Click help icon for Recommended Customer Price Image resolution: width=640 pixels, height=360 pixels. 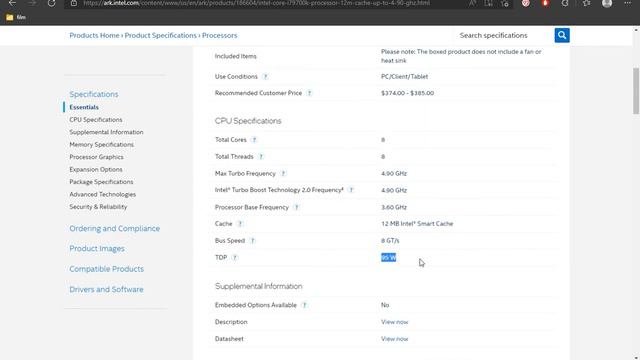click(x=309, y=93)
